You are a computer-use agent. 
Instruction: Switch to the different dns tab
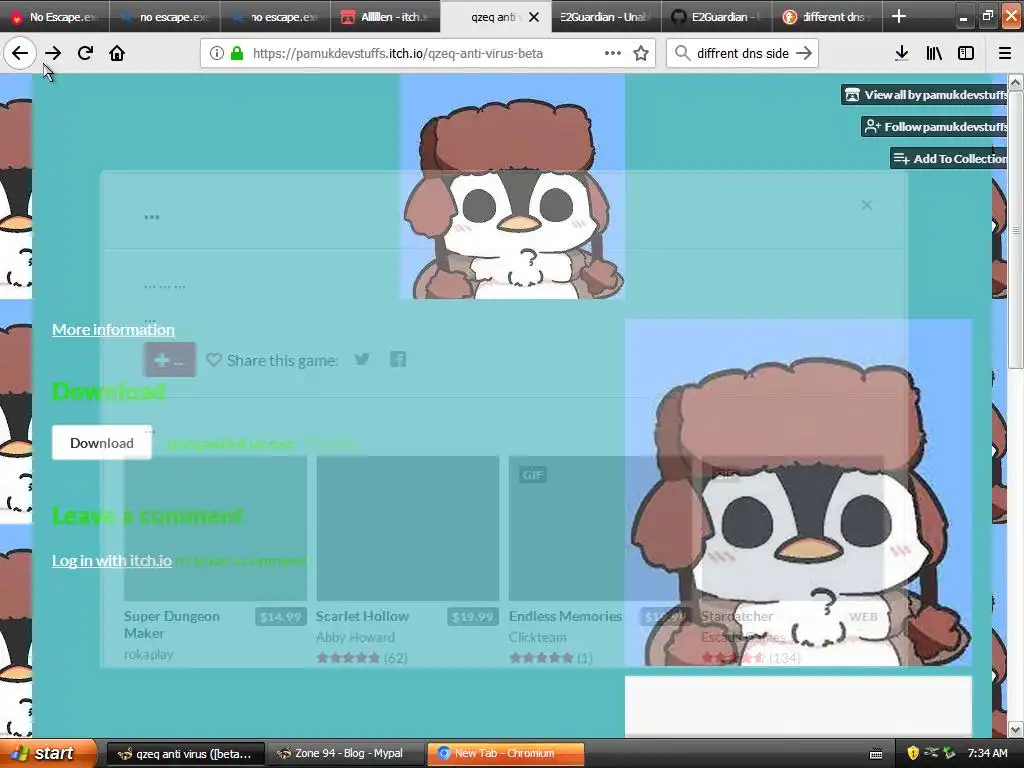pyautogui.click(x=827, y=16)
